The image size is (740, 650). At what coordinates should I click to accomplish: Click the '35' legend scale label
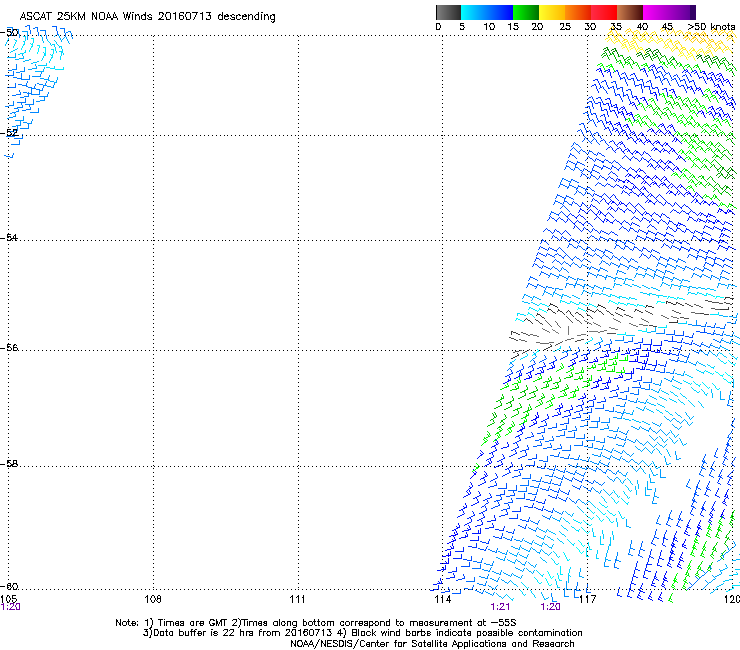pyautogui.click(x=616, y=27)
